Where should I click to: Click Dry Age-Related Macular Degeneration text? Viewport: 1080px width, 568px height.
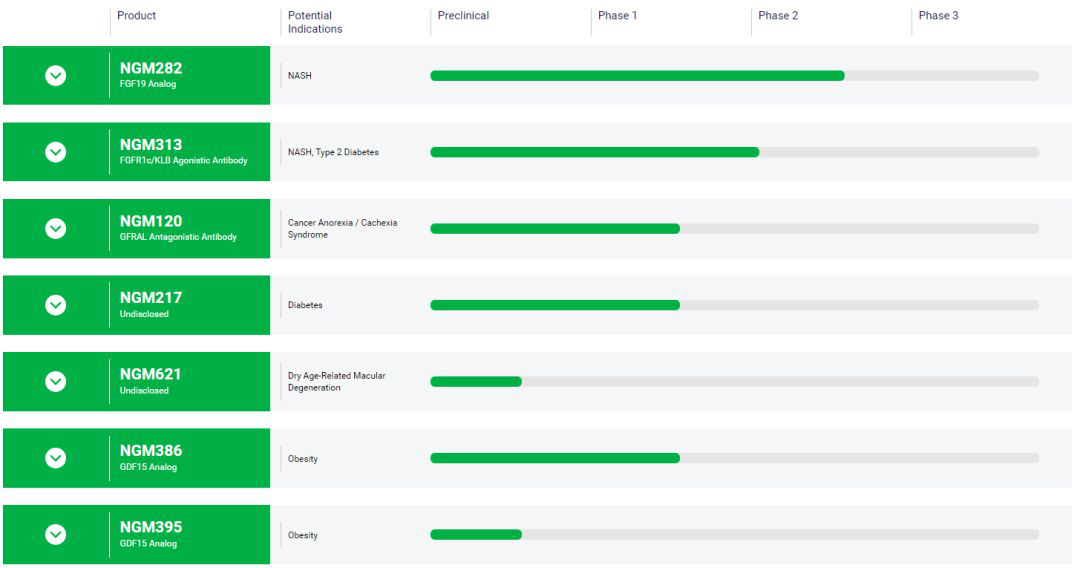336,381
